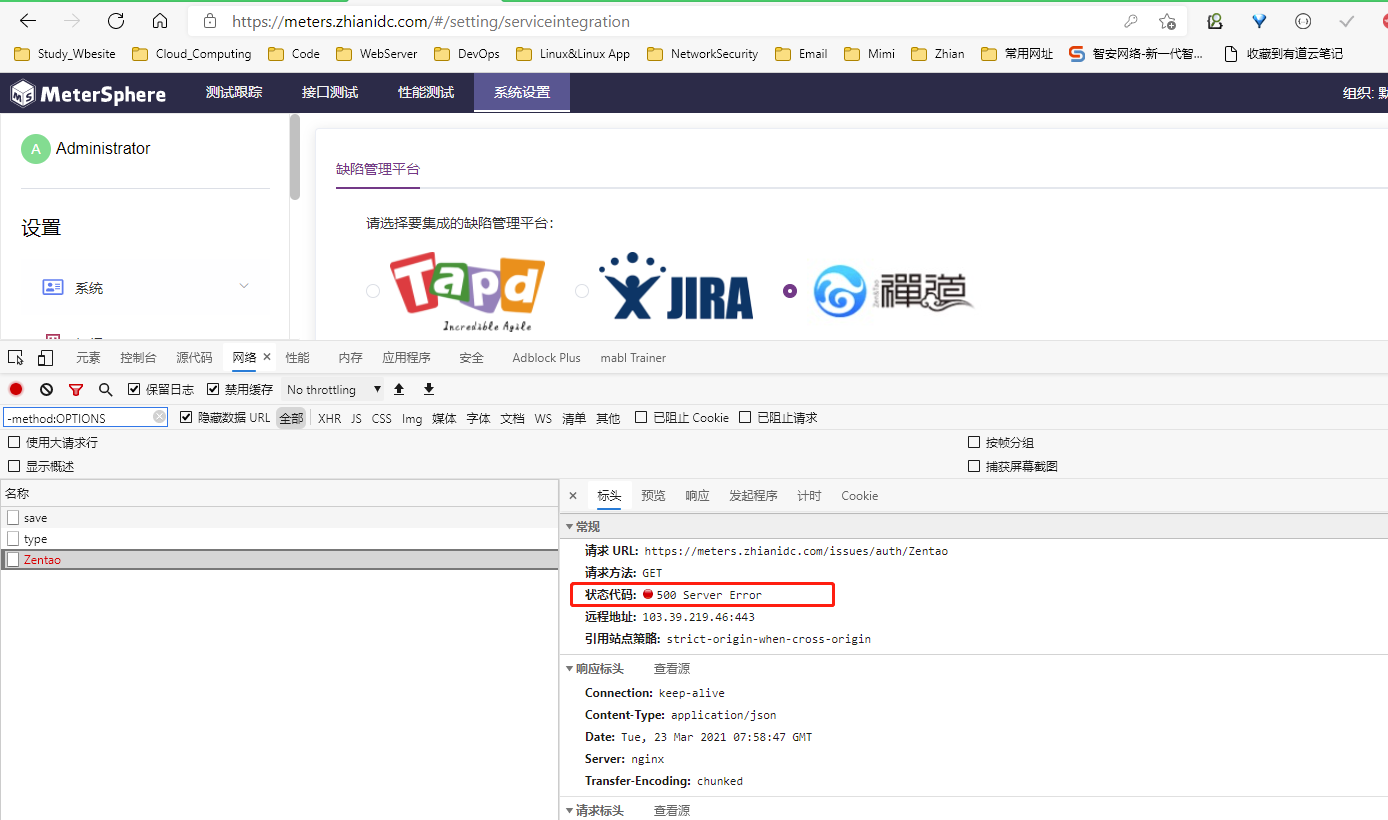Import HAR file using the upload arrow
1388x820 pixels.
coord(400,389)
